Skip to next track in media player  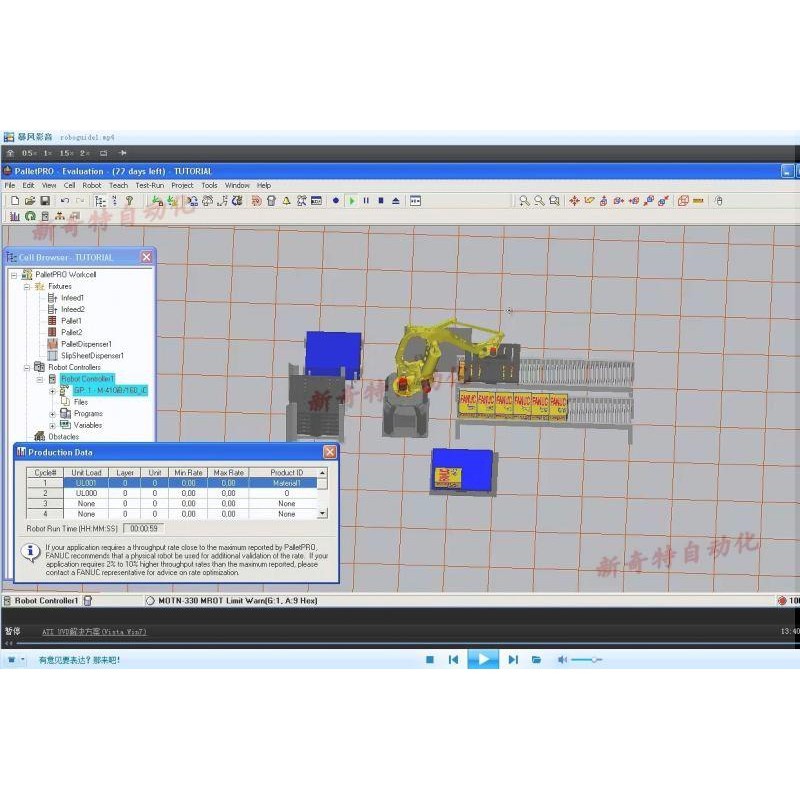[x=513, y=660]
